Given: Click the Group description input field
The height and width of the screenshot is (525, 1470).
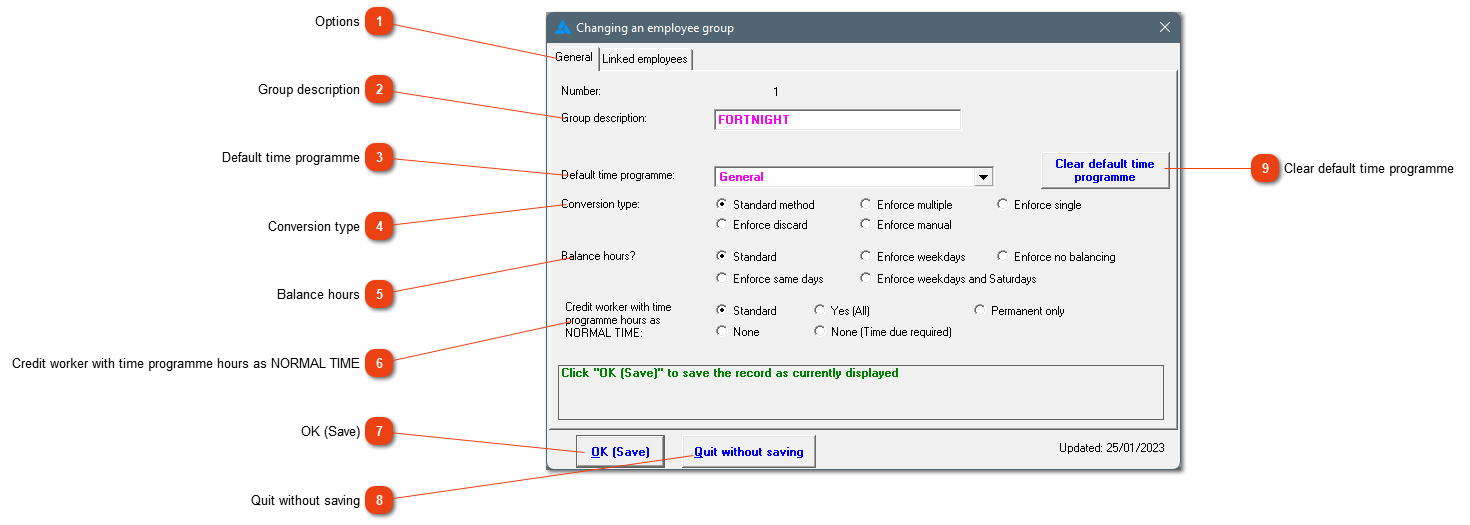Looking at the screenshot, I should 837,120.
